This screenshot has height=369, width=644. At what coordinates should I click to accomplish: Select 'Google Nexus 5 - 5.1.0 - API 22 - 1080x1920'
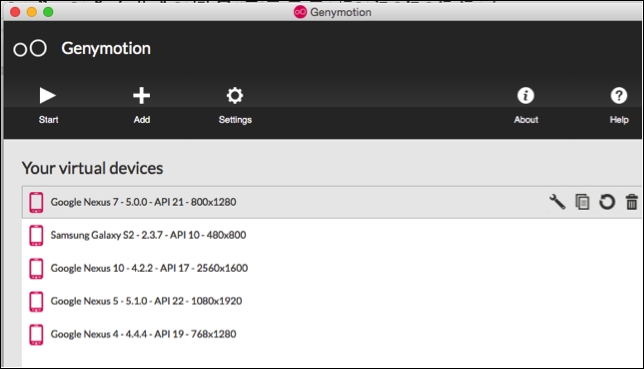coord(146,301)
